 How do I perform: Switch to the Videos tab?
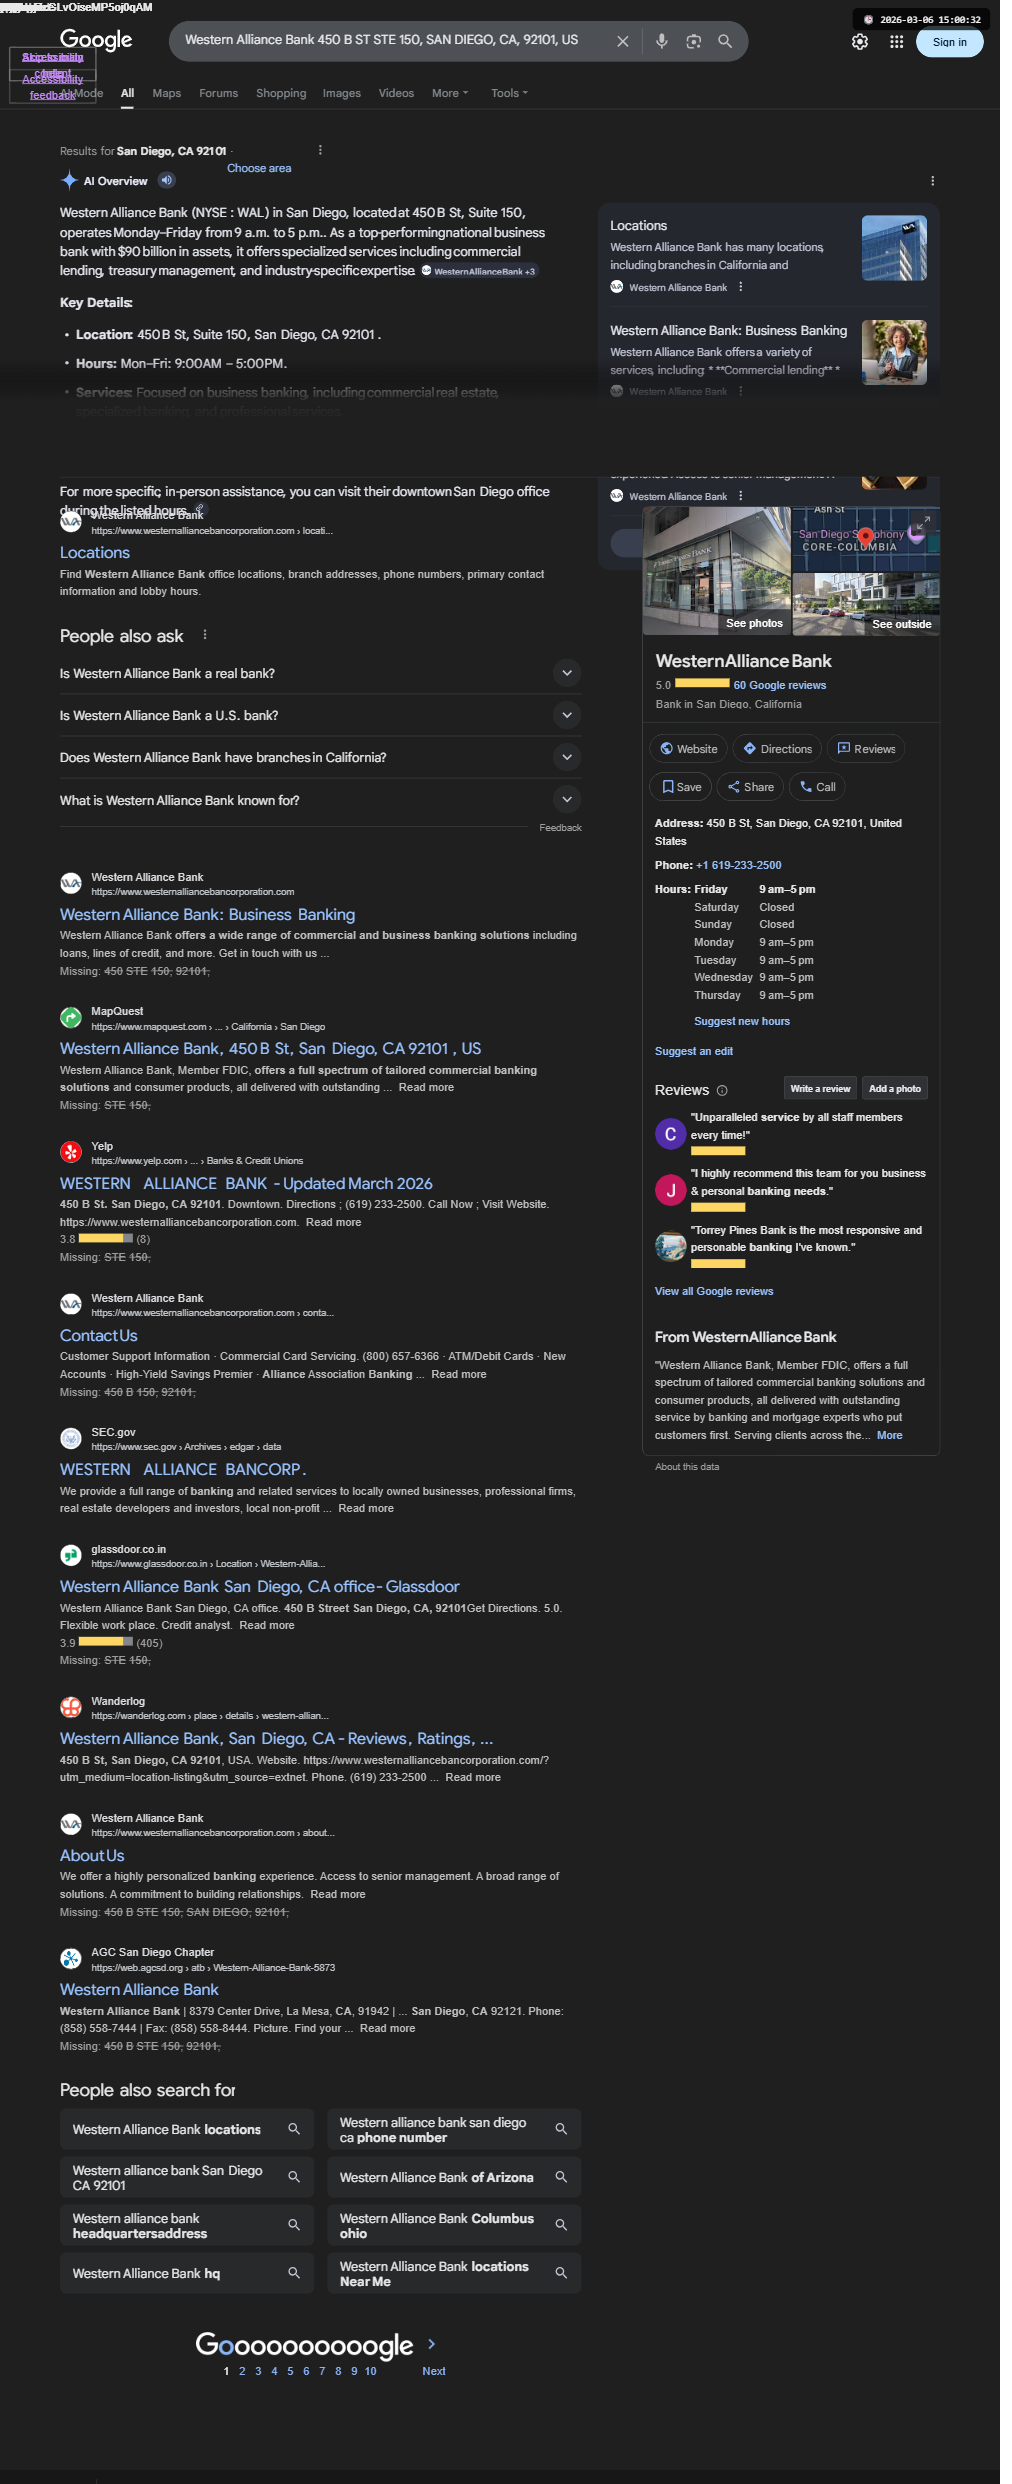coord(396,93)
